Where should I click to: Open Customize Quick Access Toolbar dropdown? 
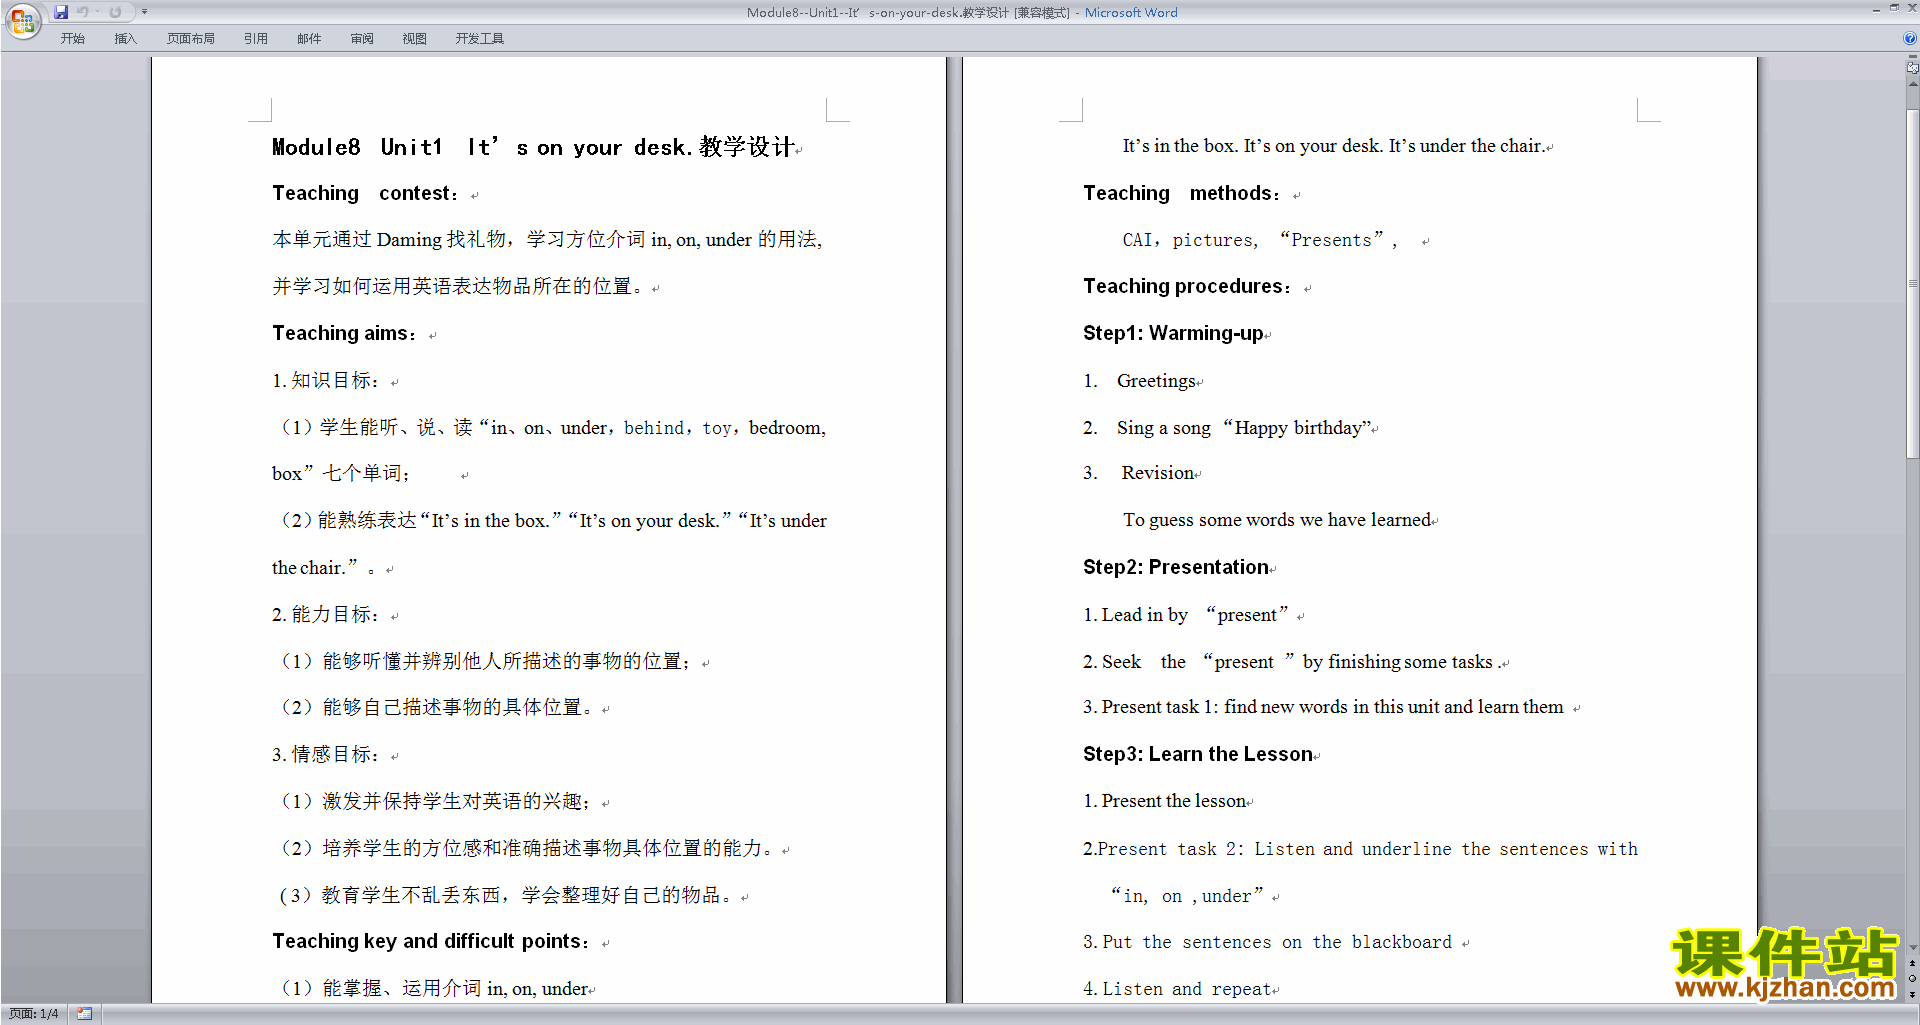coord(144,12)
